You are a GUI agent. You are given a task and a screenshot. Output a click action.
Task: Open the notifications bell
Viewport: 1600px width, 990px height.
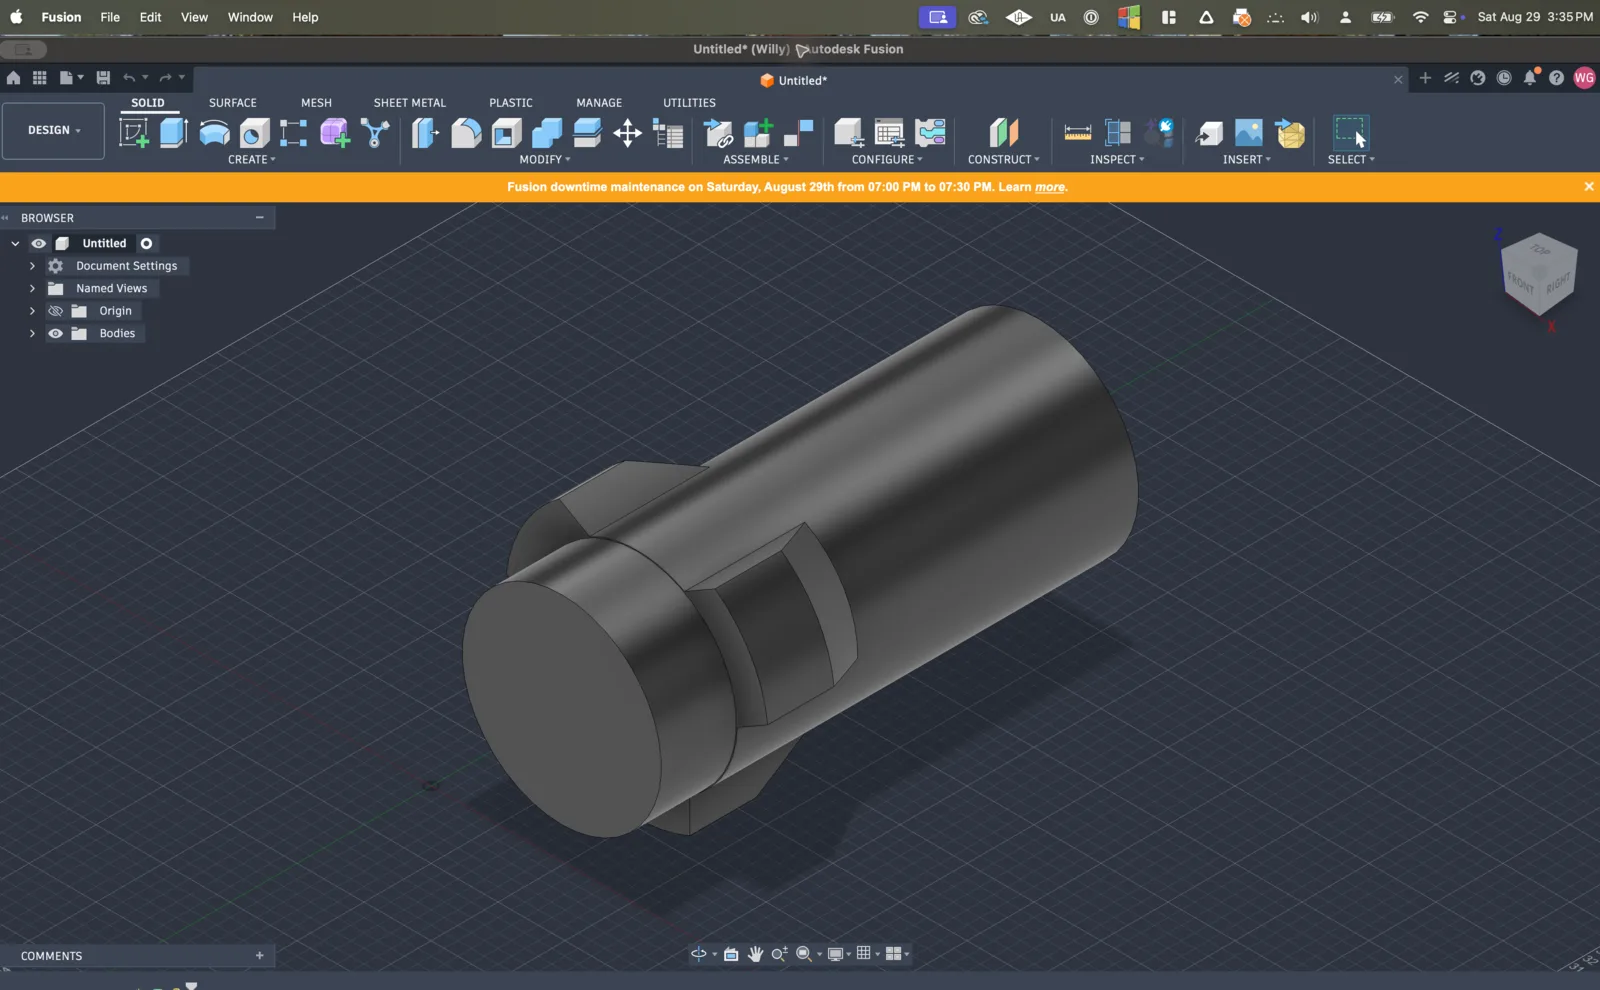tap(1530, 78)
